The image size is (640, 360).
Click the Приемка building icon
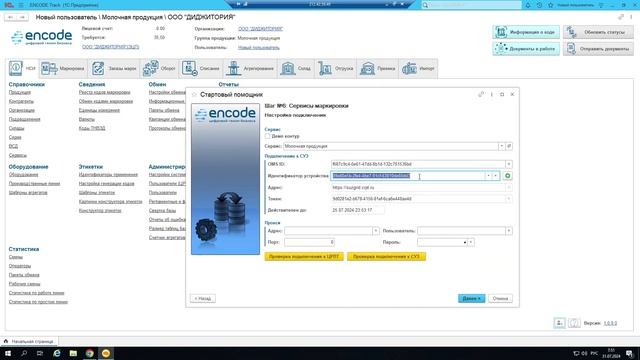(367, 69)
